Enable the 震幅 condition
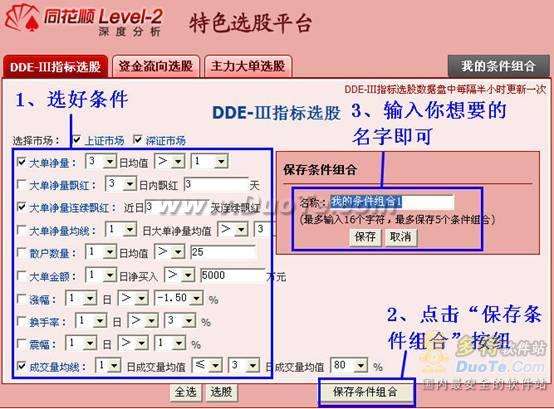554x409 pixels. tap(22, 343)
